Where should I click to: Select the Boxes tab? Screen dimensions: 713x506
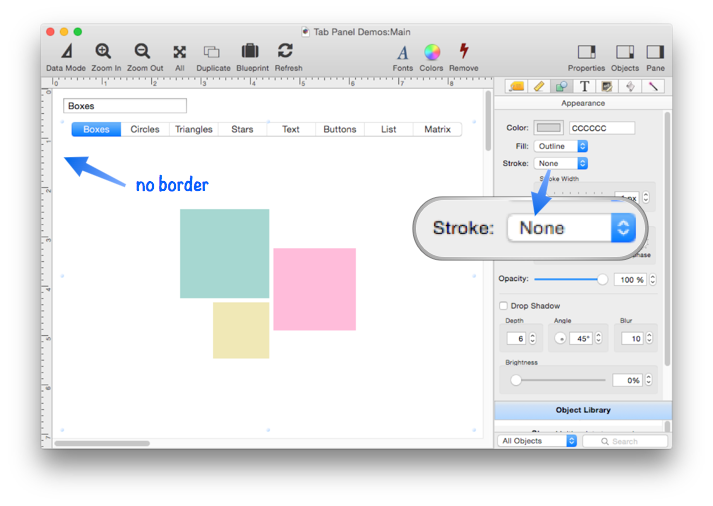96,129
